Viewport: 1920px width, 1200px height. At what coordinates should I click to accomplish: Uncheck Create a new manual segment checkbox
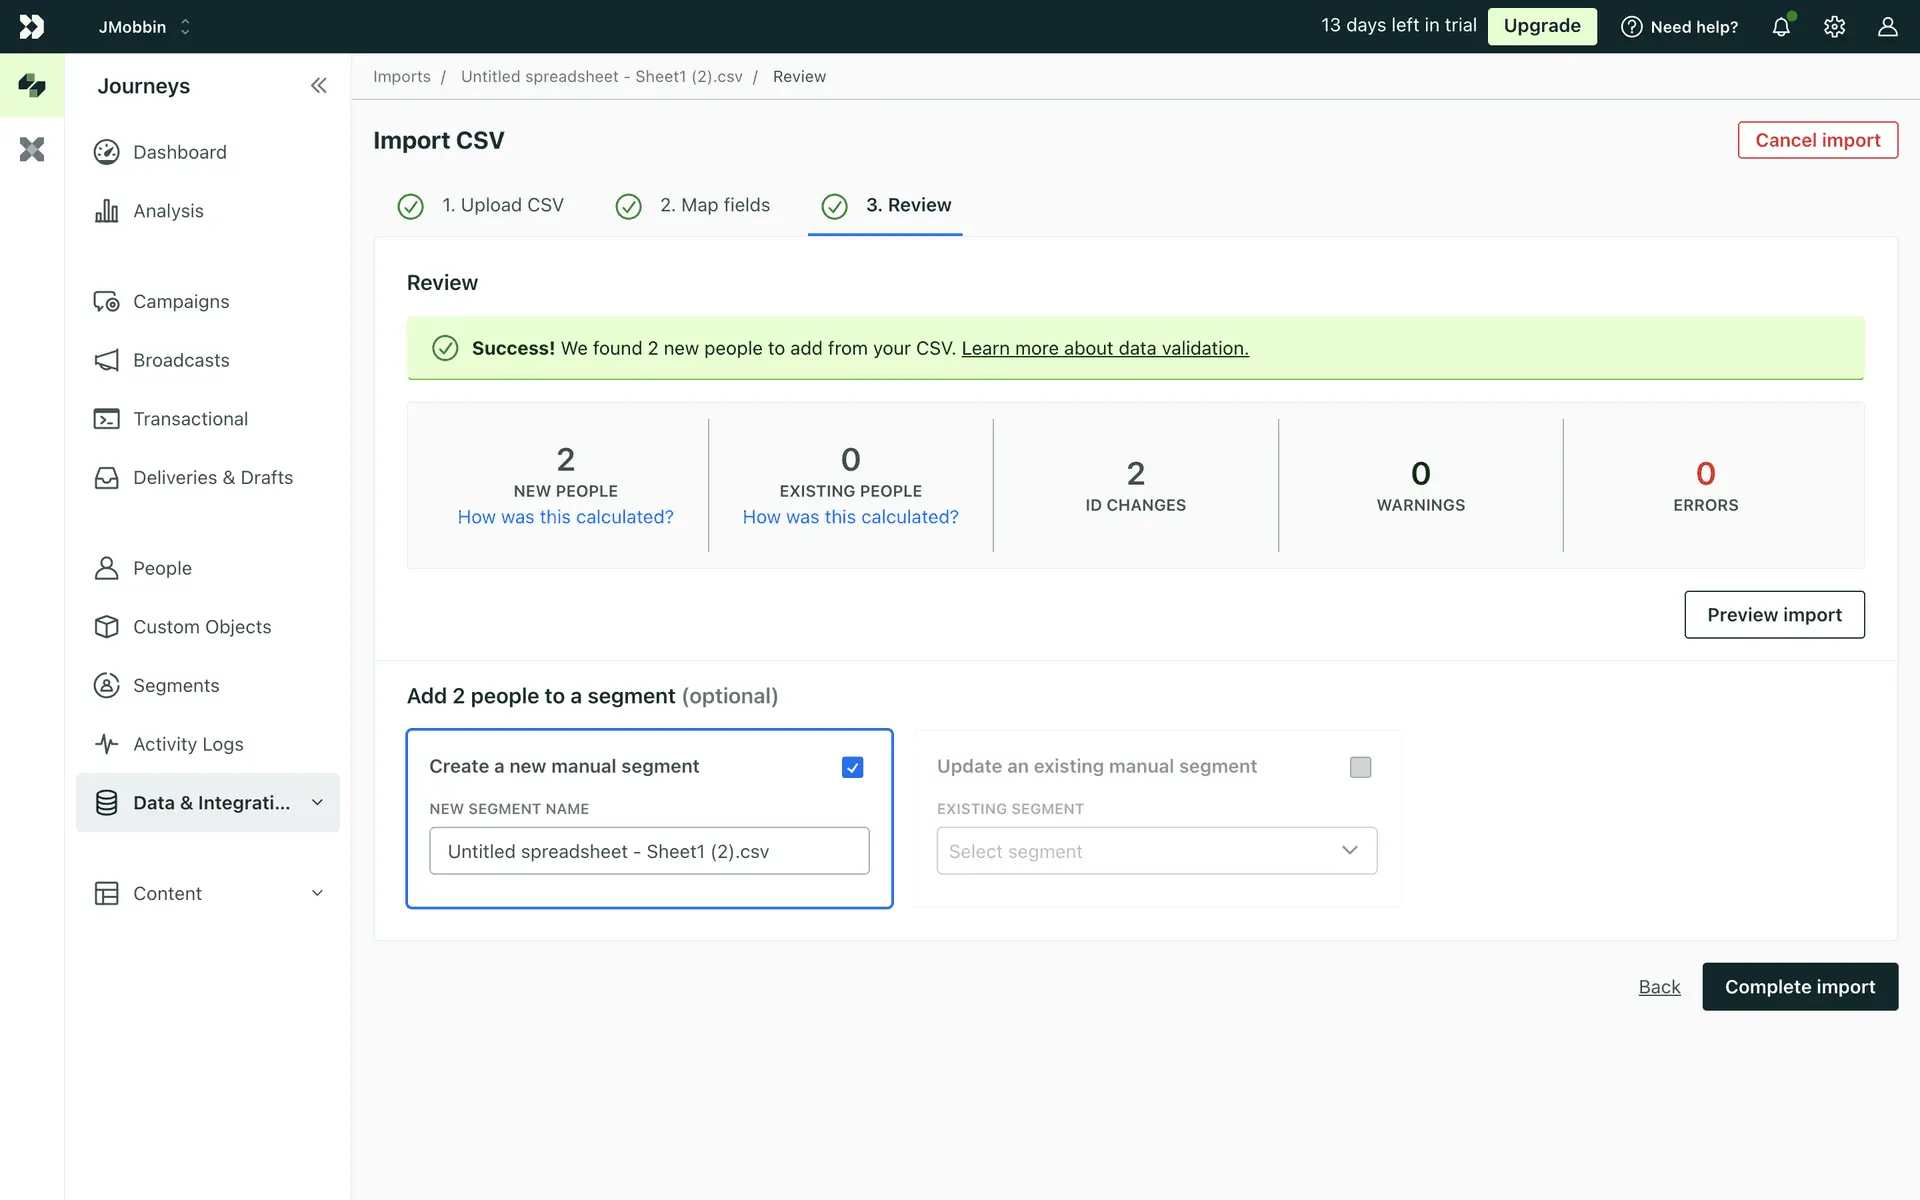(852, 767)
